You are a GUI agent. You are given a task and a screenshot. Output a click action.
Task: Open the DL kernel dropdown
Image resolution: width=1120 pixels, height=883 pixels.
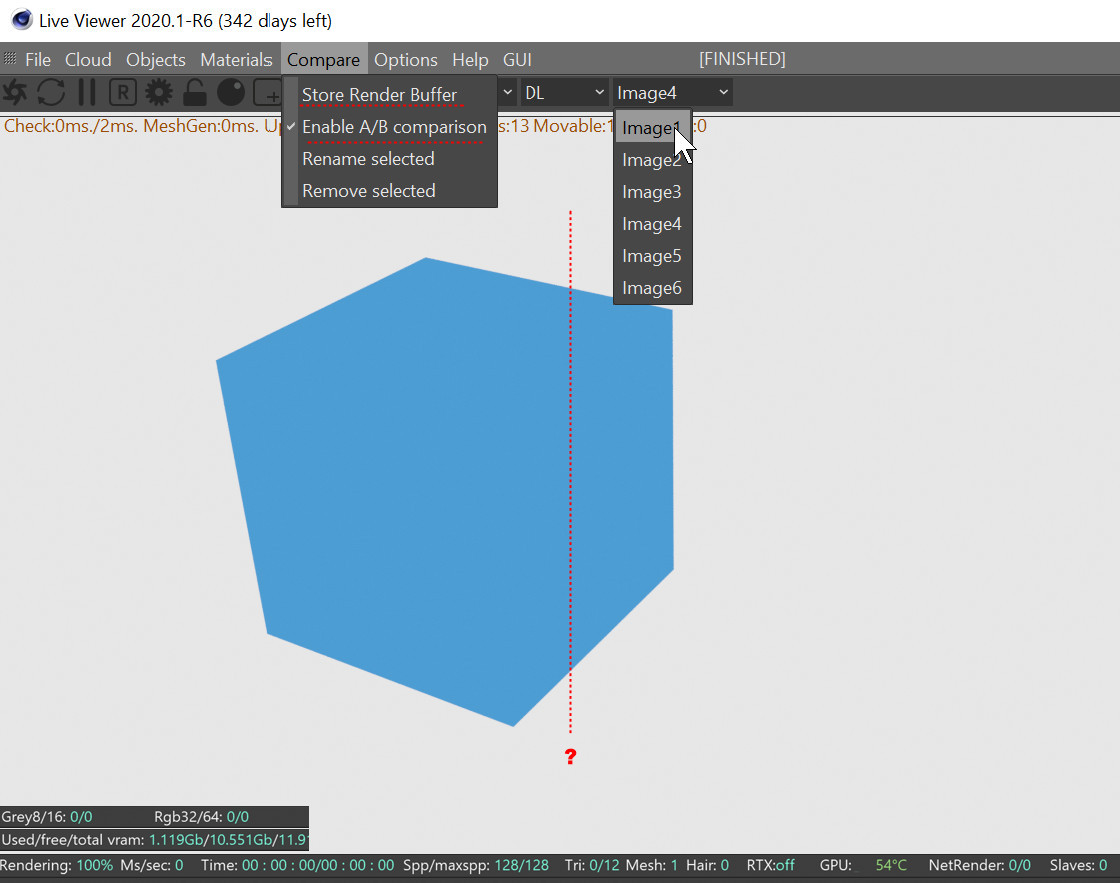click(564, 93)
